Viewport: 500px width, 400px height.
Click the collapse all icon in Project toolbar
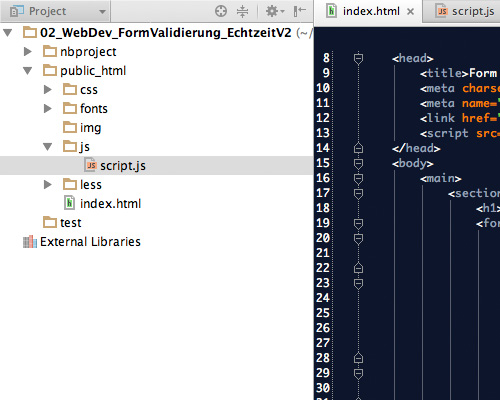pos(242,11)
